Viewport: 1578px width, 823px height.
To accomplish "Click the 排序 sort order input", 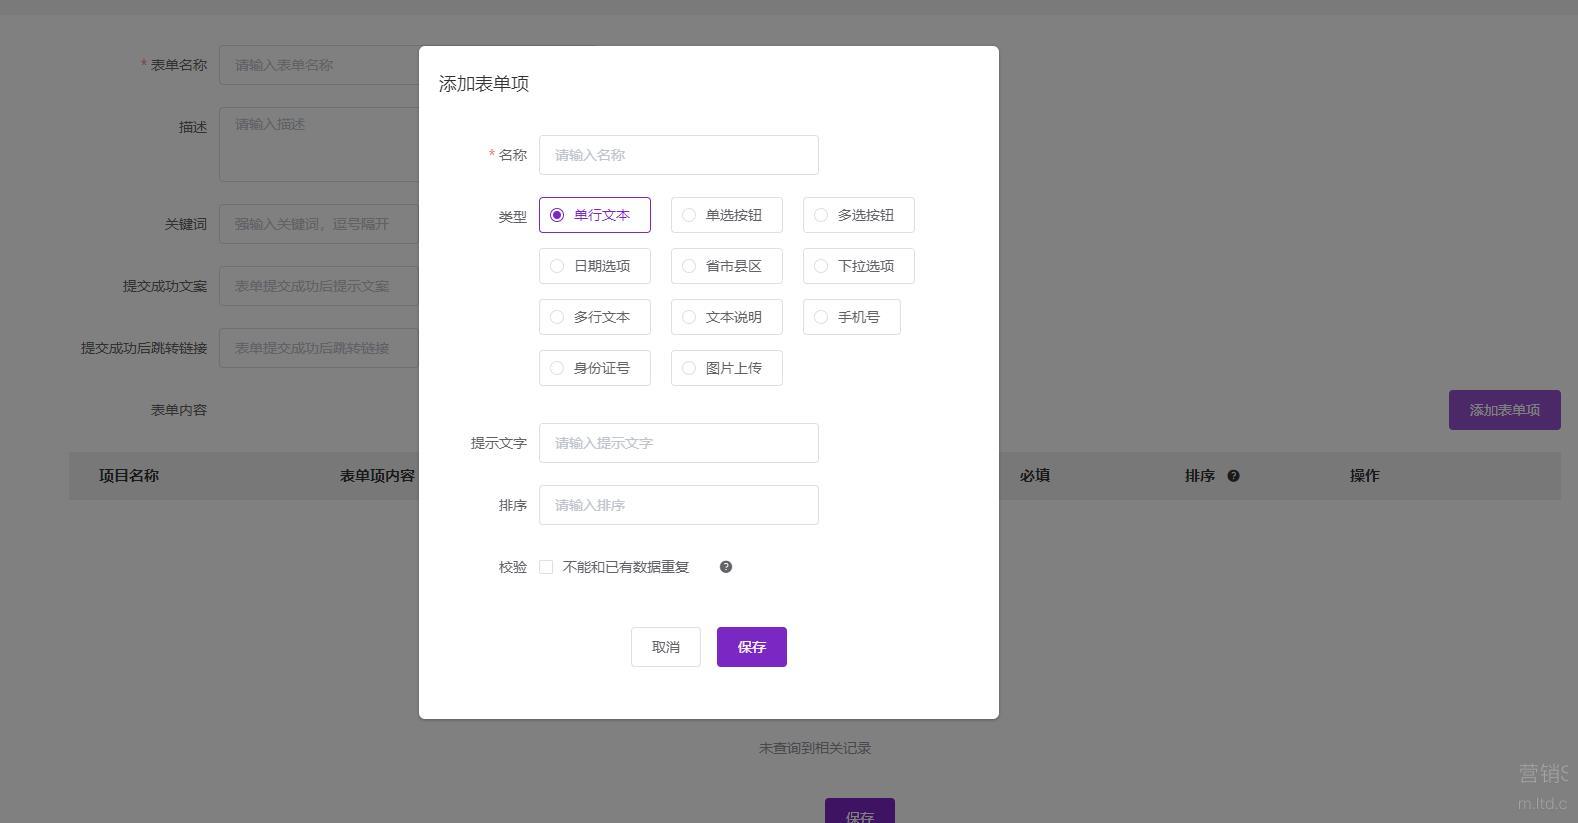I will (x=679, y=505).
